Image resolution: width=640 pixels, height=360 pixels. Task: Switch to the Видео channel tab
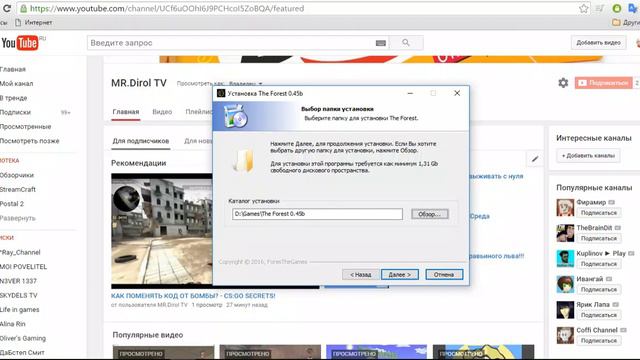click(x=162, y=112)
